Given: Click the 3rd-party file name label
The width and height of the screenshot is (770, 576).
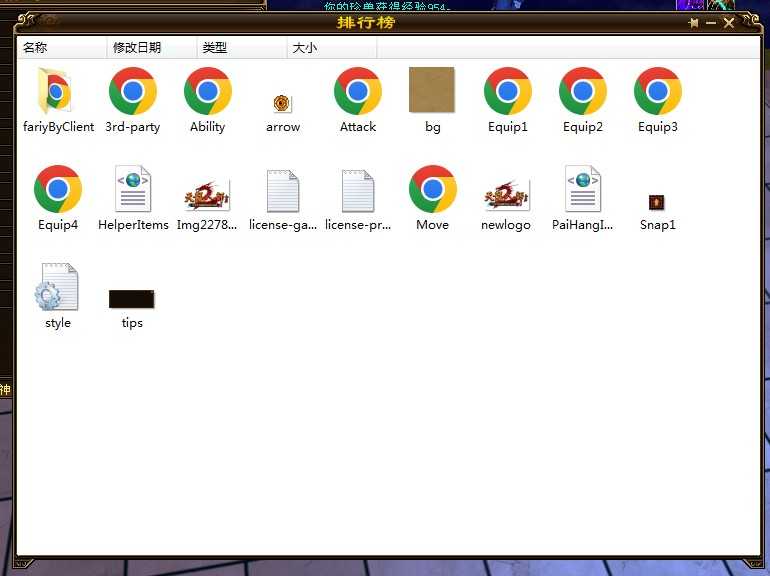Looking at the screenshot, I should coord(133,127).
